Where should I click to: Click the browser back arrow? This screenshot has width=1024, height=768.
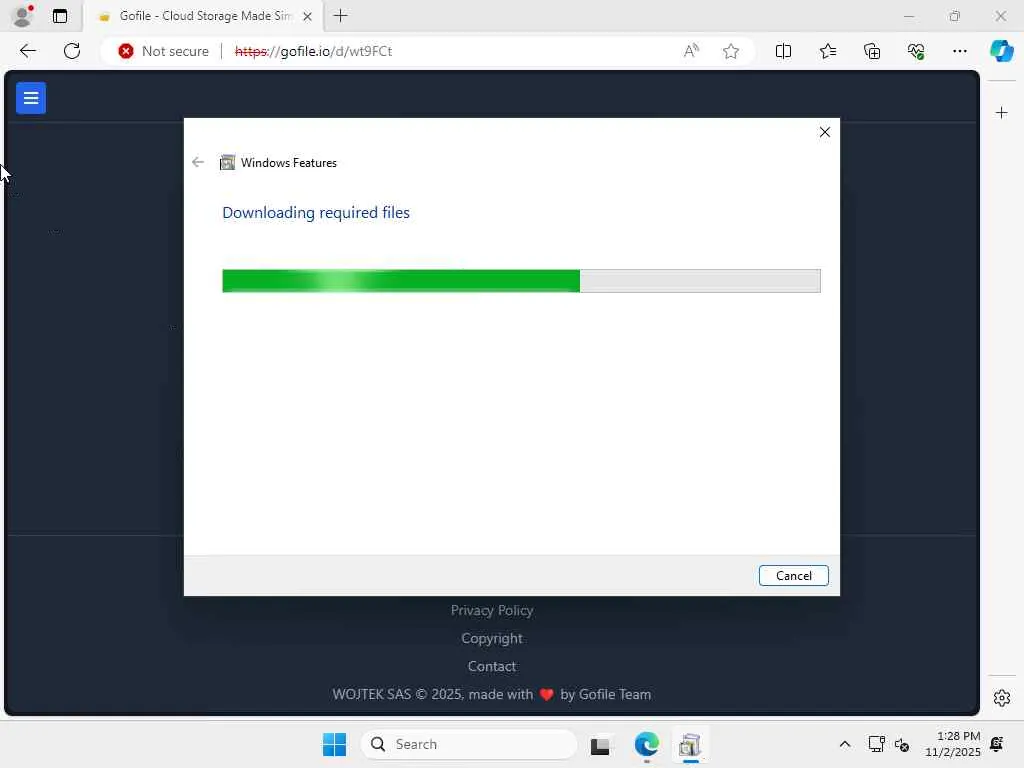(27, 51)
